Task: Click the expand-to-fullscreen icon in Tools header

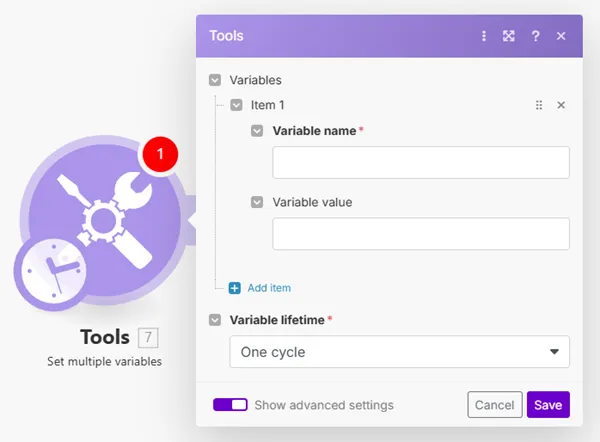Action: [509, 36]
